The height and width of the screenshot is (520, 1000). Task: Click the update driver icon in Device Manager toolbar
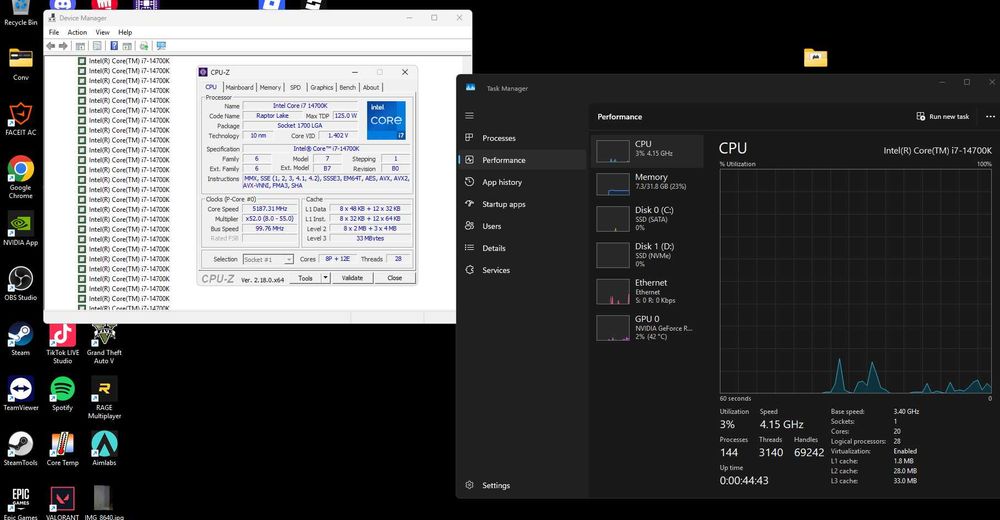(144, 46)
